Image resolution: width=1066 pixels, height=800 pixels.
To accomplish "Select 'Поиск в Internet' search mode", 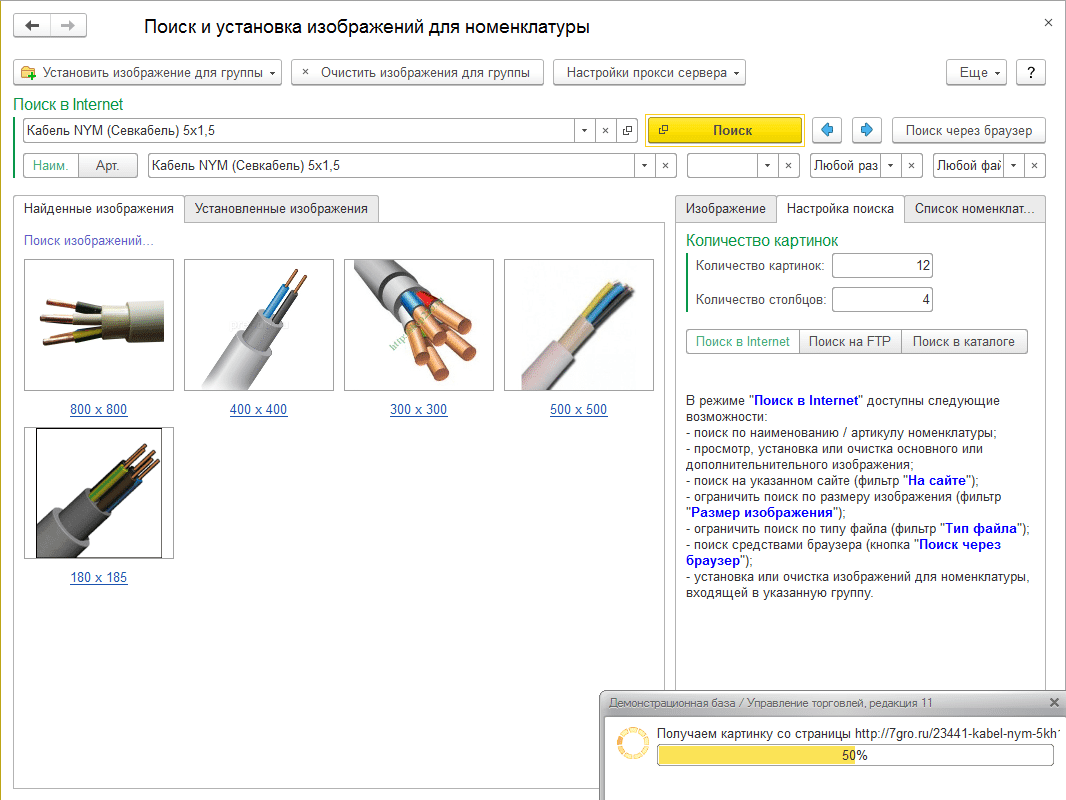I will click(x=742, y=341).
